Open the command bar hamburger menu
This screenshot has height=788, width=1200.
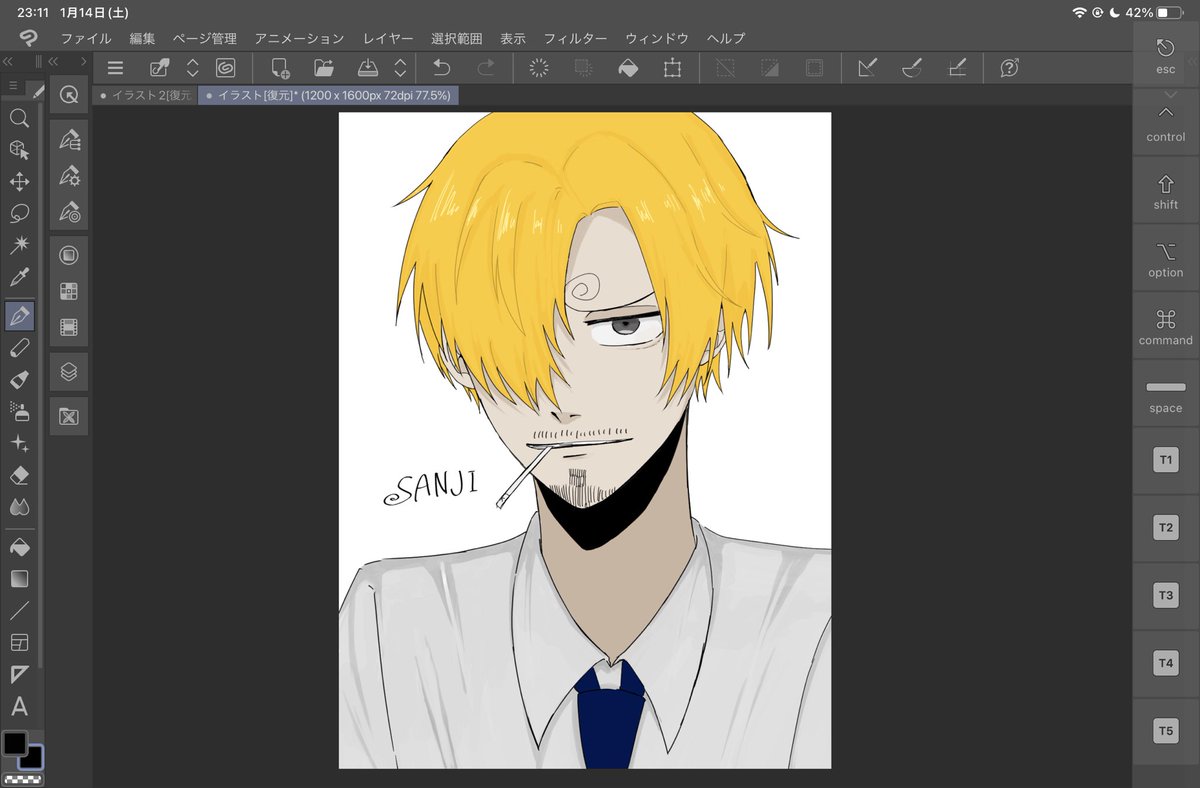coord(115,68)
